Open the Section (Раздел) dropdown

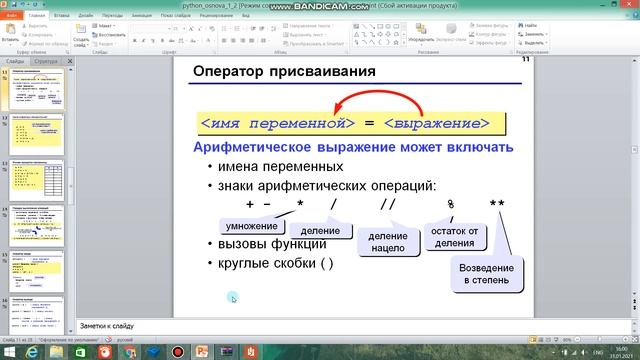tap(104, 44)
